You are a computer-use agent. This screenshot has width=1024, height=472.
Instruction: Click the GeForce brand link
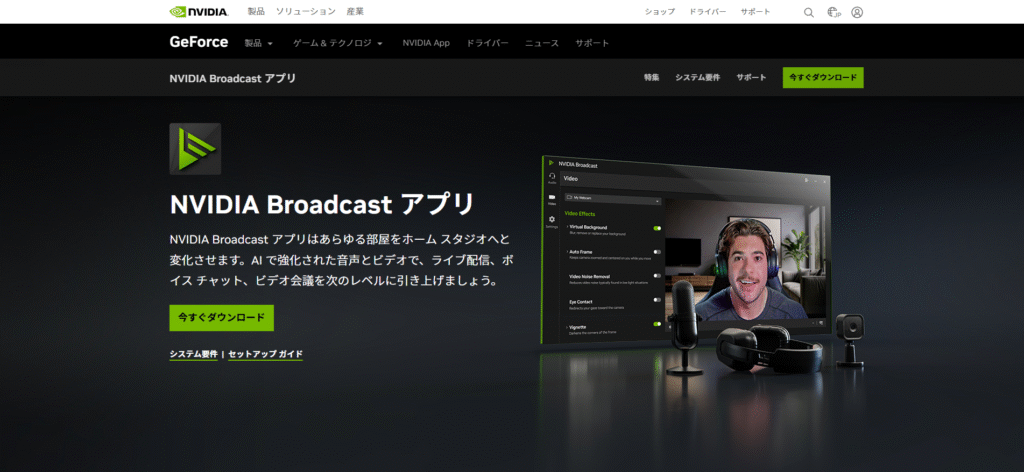[x=199, y=42]
